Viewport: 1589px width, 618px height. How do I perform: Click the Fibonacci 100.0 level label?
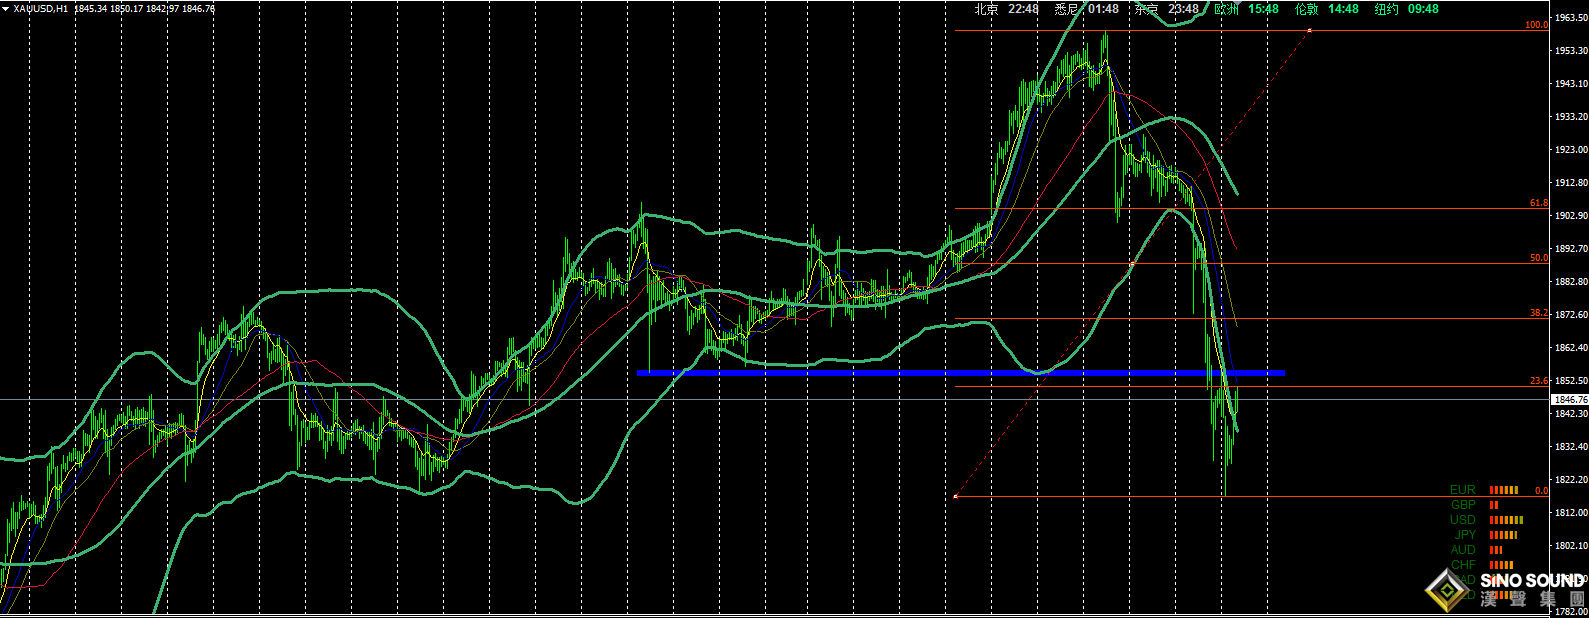(1536, 25)
